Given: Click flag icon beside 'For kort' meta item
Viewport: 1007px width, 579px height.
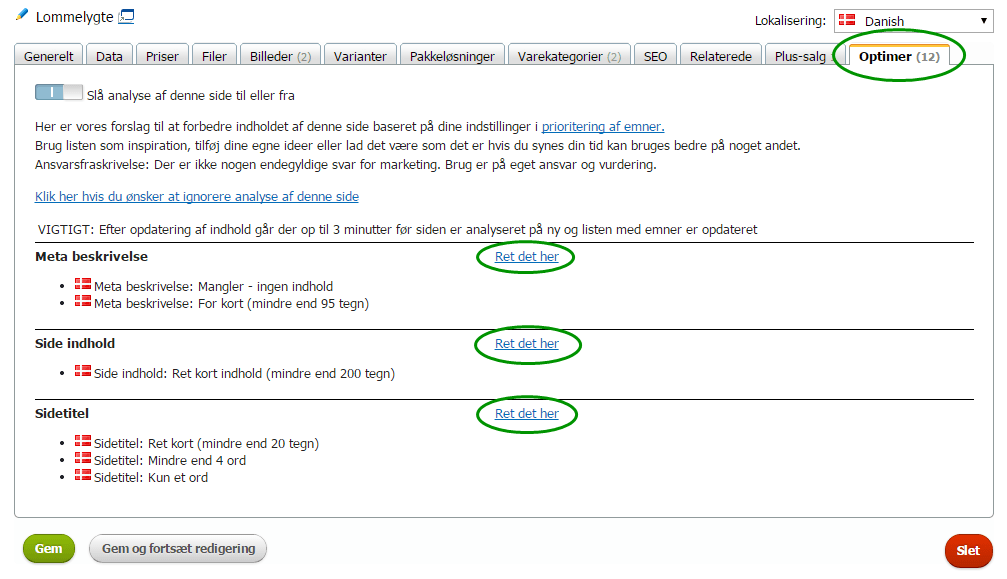Looking at the screenshot, I should point(82,300).
